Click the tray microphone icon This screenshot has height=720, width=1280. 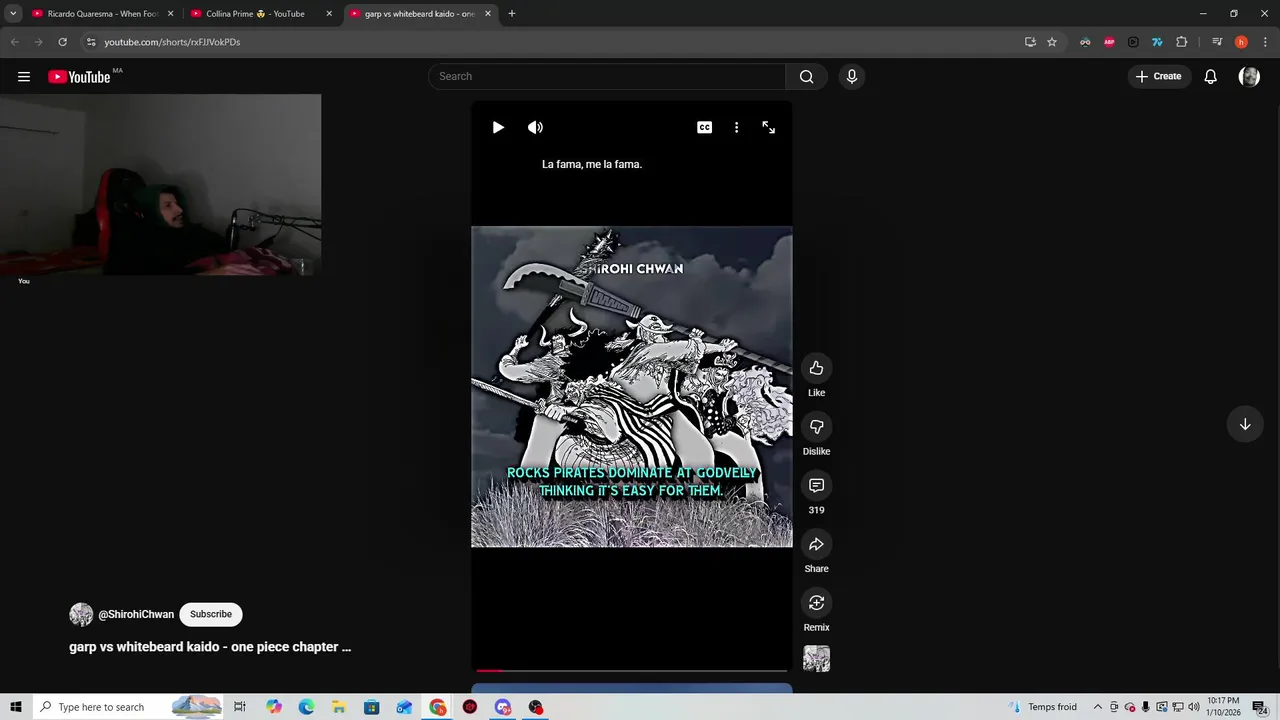[x=1145, y=707]
